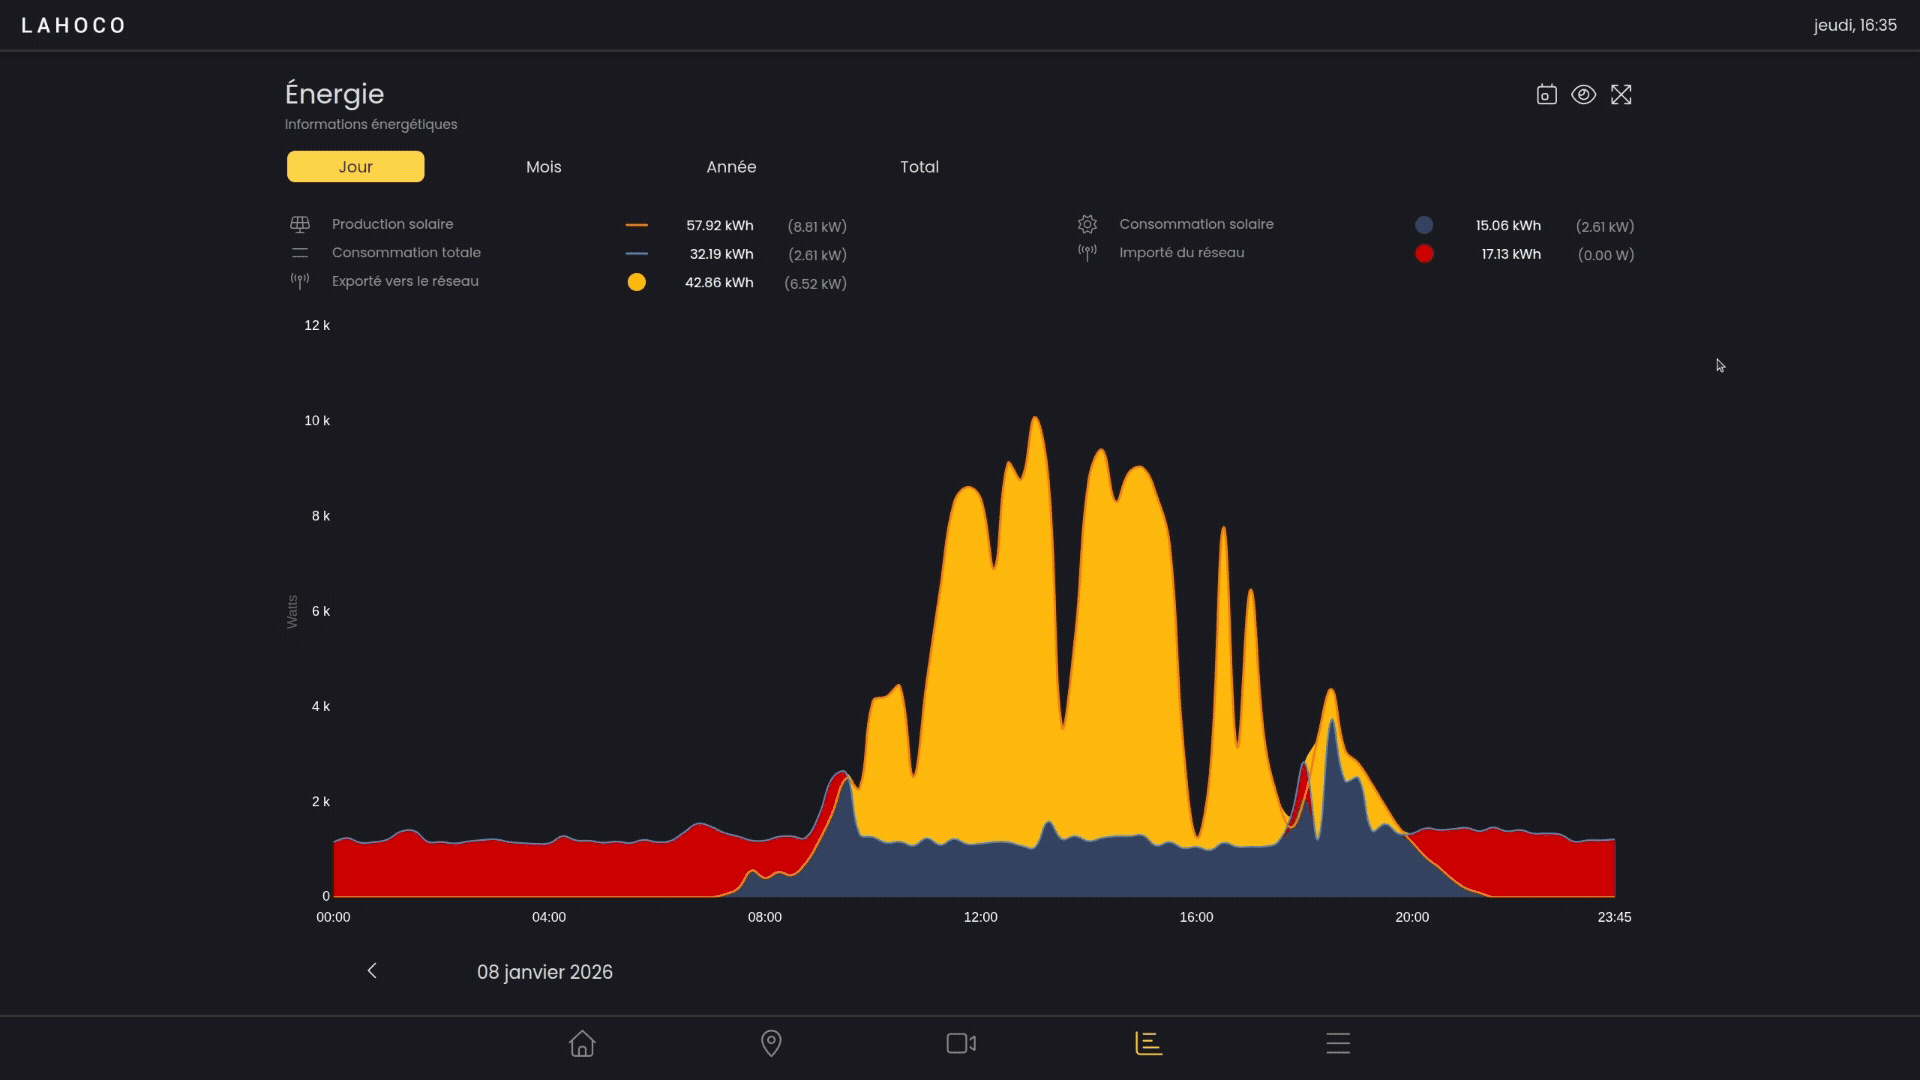Select the Jour tab
This screenshot has width=1920, height=1080.
coord(355,167)
